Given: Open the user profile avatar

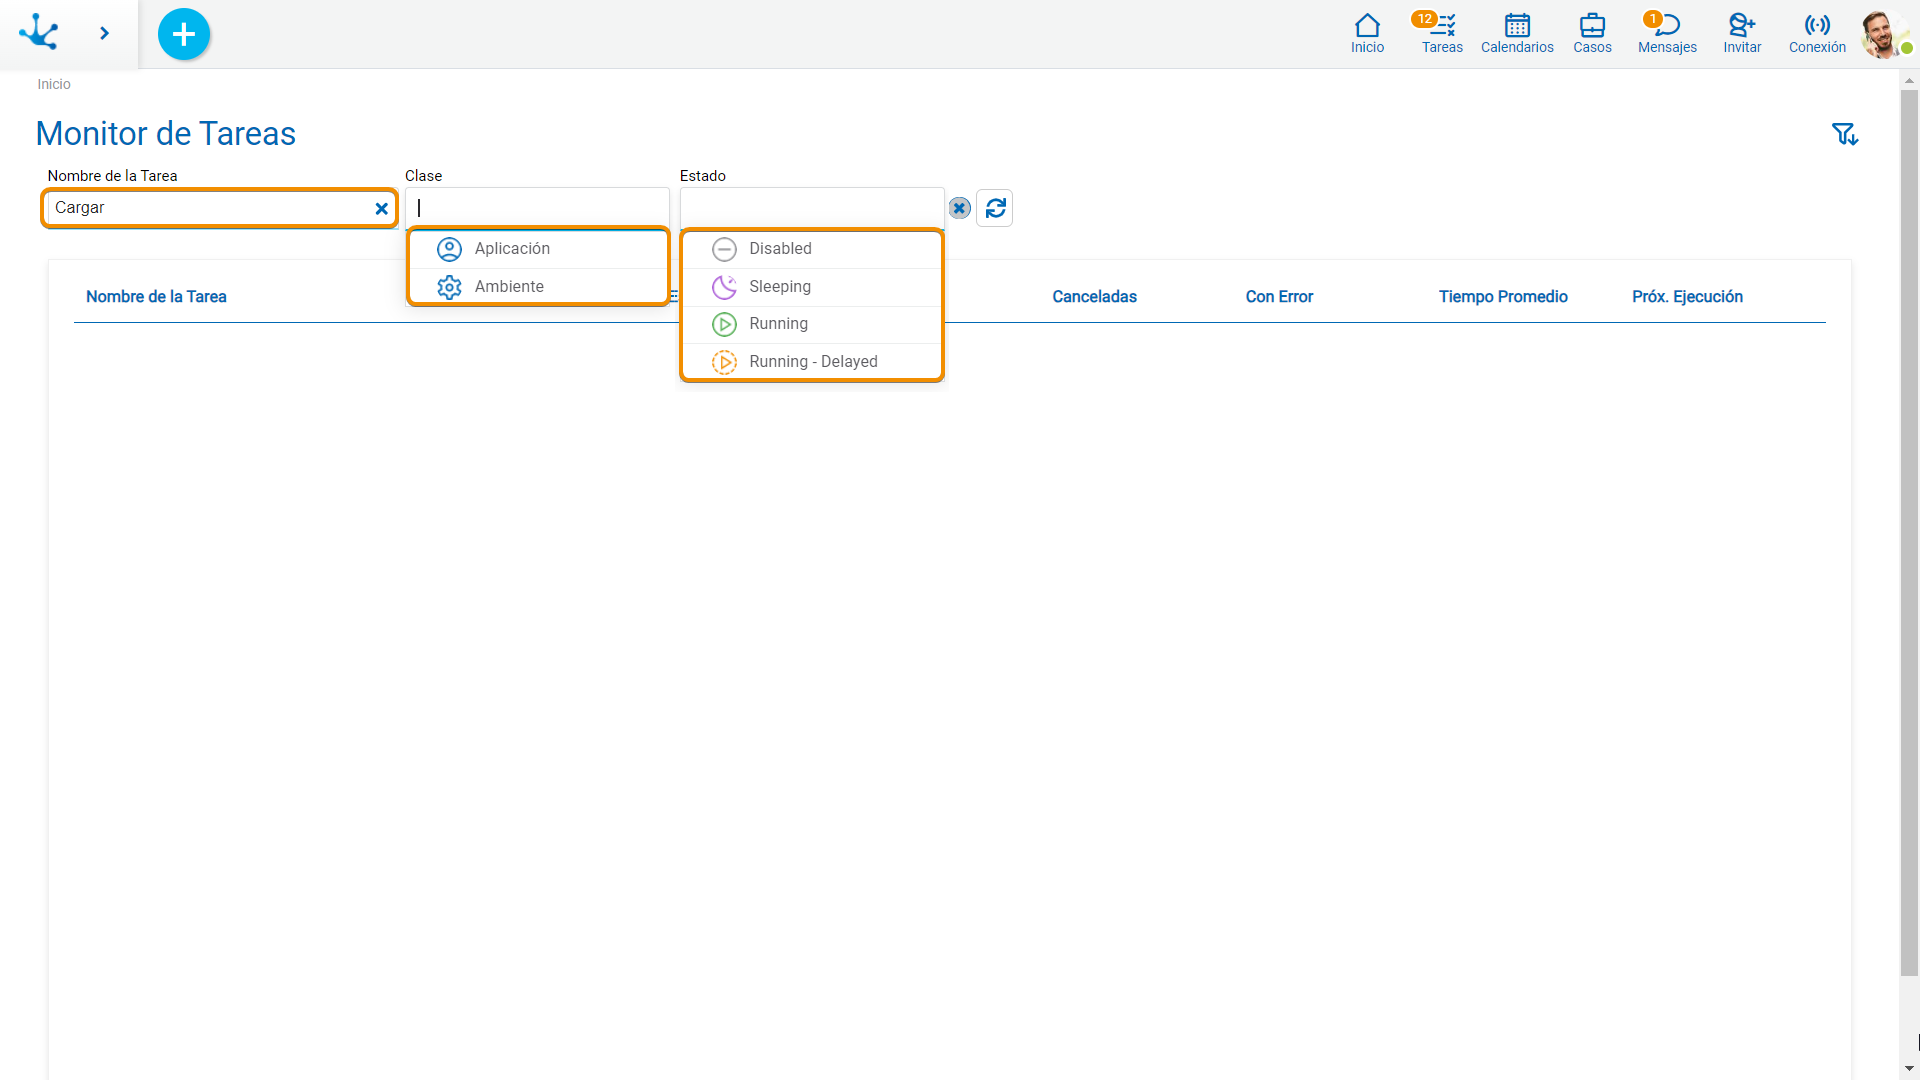Looking at the screenshot, I should coord(1884,34).
